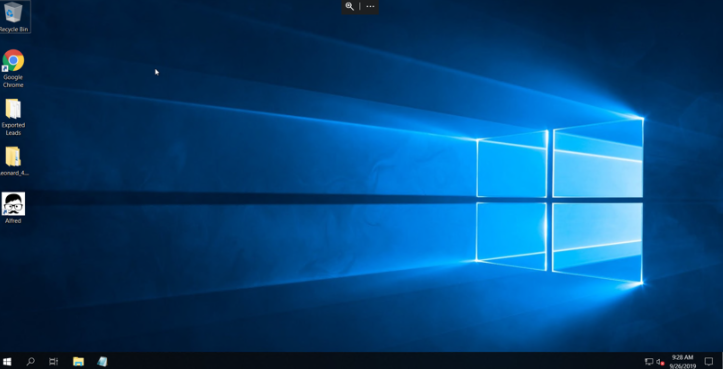724x369 pixels.
Task: Click the 'Google Chrome' text caption
Action: click(13, 81)
